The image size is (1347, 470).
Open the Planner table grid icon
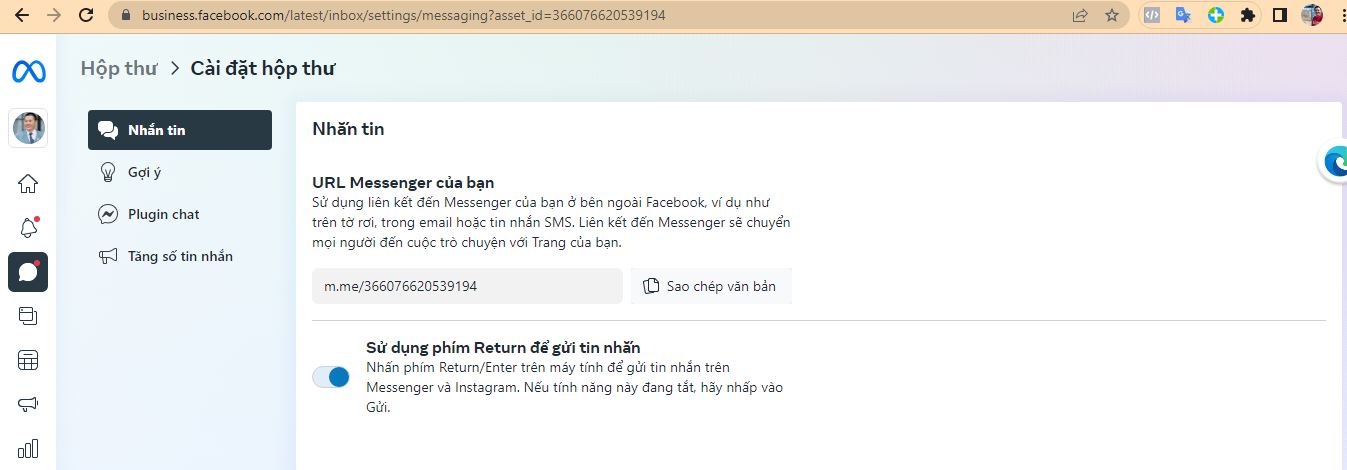[28, 360]
